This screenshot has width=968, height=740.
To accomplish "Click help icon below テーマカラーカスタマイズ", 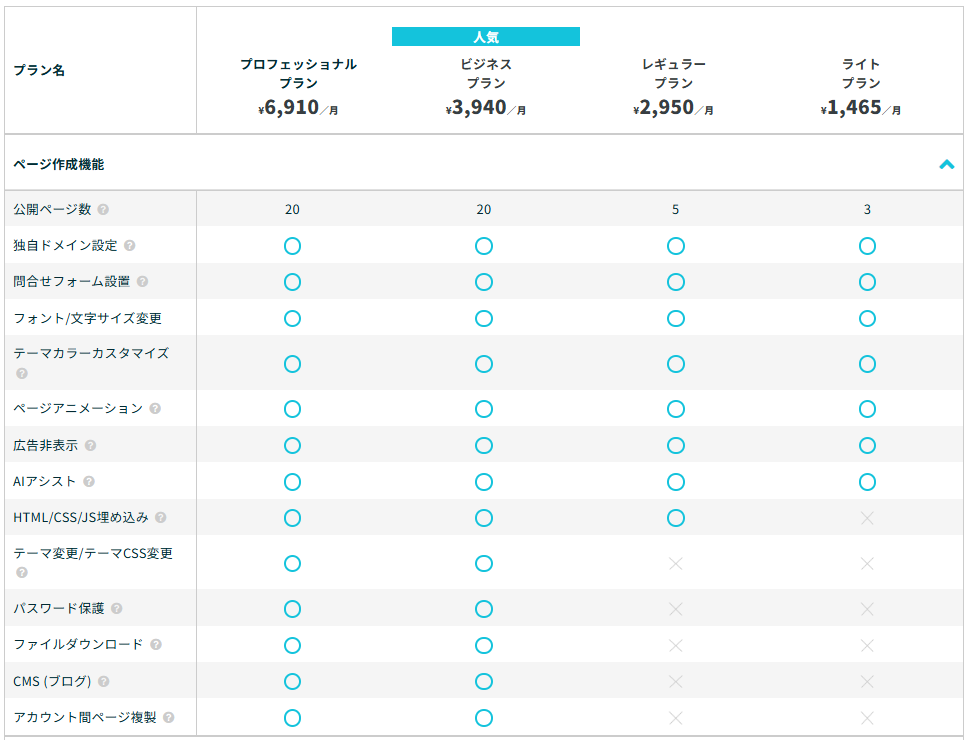I will tap(22, 374).
